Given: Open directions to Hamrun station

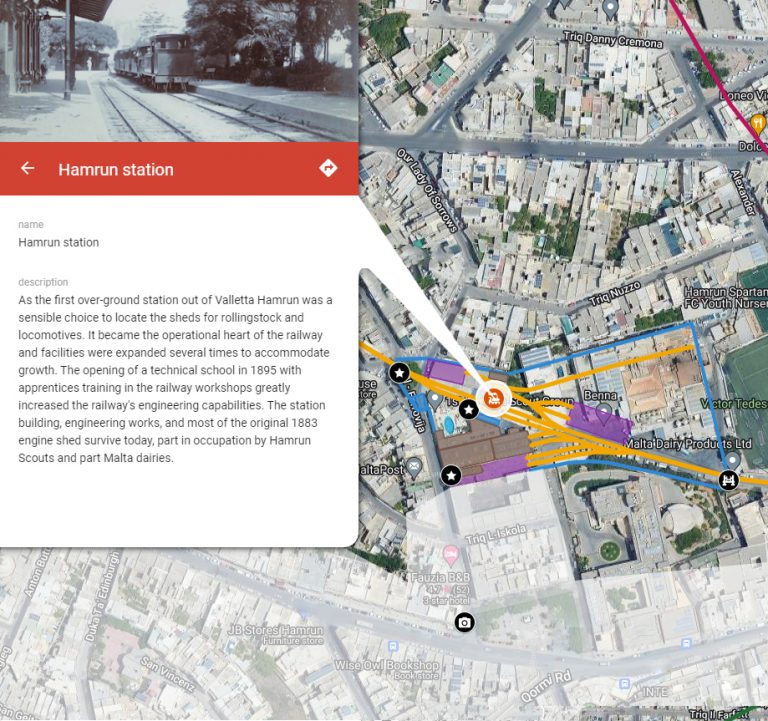Looking at the screenshot, I should pos(328,169).
